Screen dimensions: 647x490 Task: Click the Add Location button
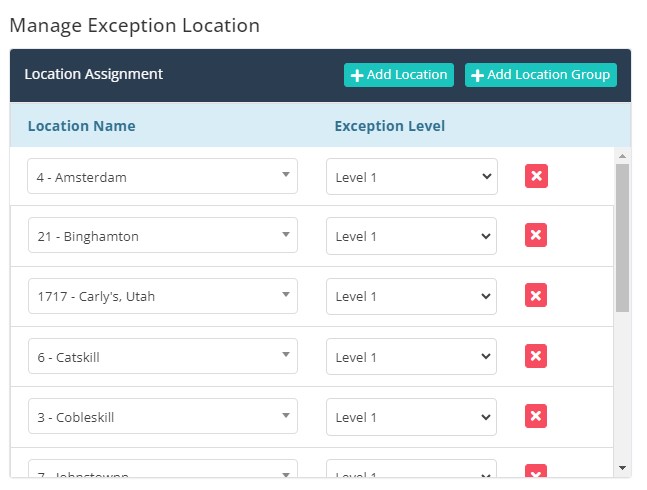coord(399,75)
